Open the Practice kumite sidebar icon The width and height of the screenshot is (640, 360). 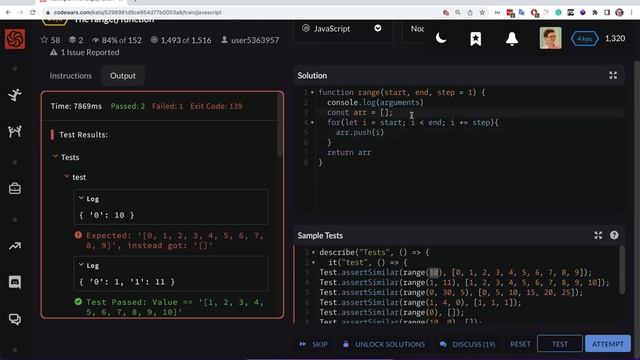pos(15,131)
